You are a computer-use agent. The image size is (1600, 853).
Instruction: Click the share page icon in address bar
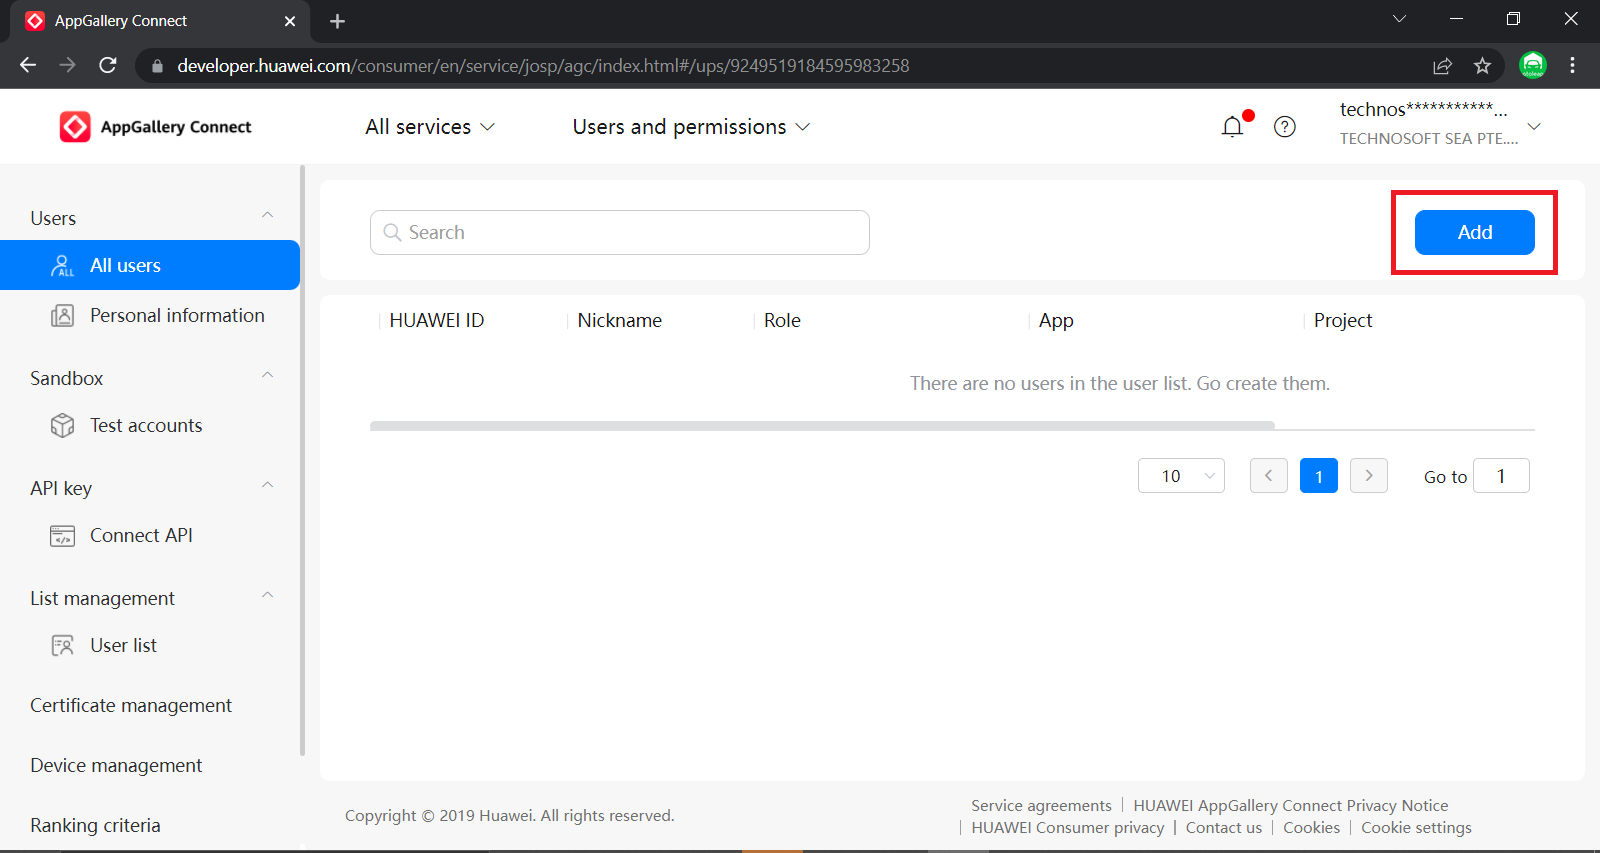pos(1442,66)
